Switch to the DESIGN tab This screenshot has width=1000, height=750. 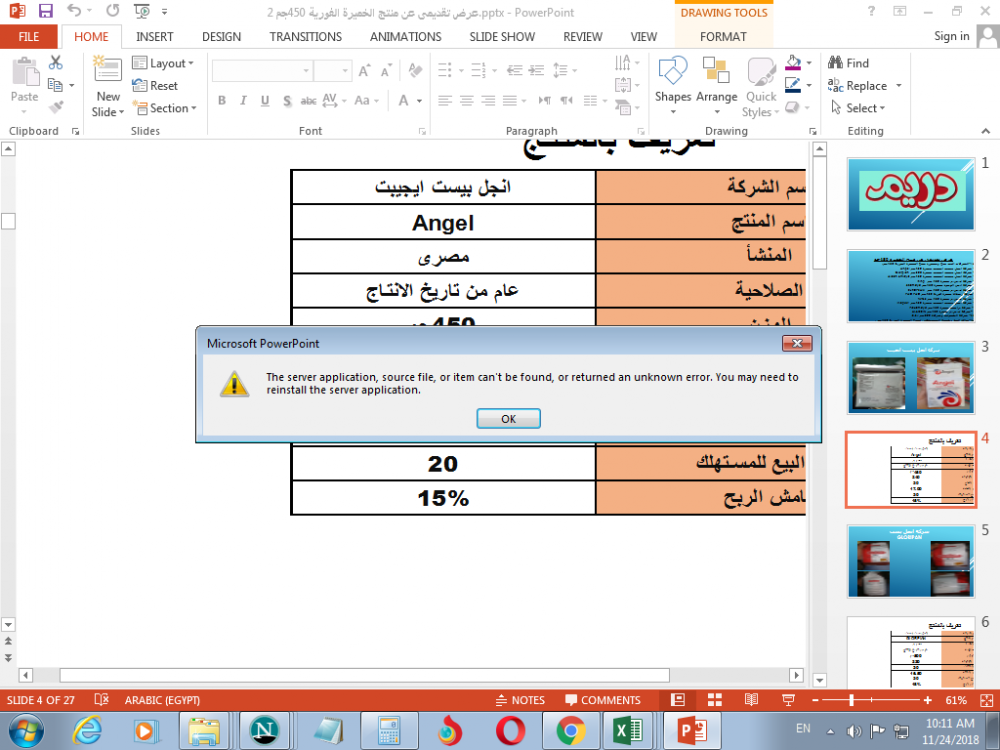221,37
